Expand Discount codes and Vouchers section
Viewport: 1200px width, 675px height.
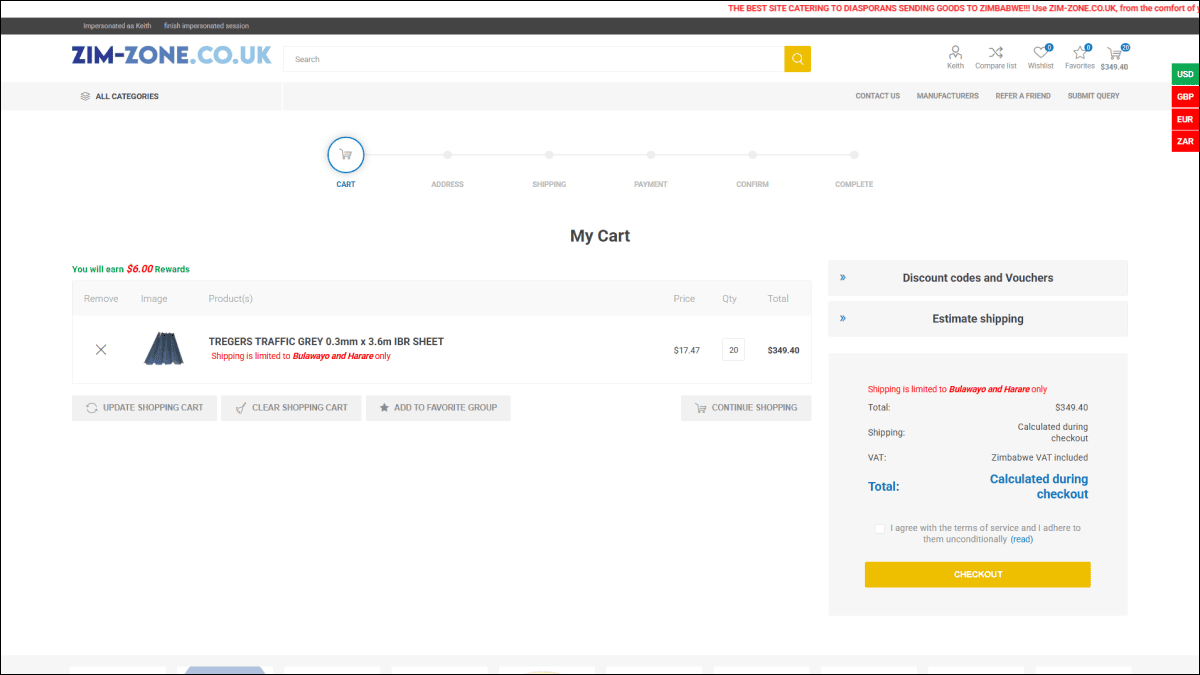[x=978, y=278]
